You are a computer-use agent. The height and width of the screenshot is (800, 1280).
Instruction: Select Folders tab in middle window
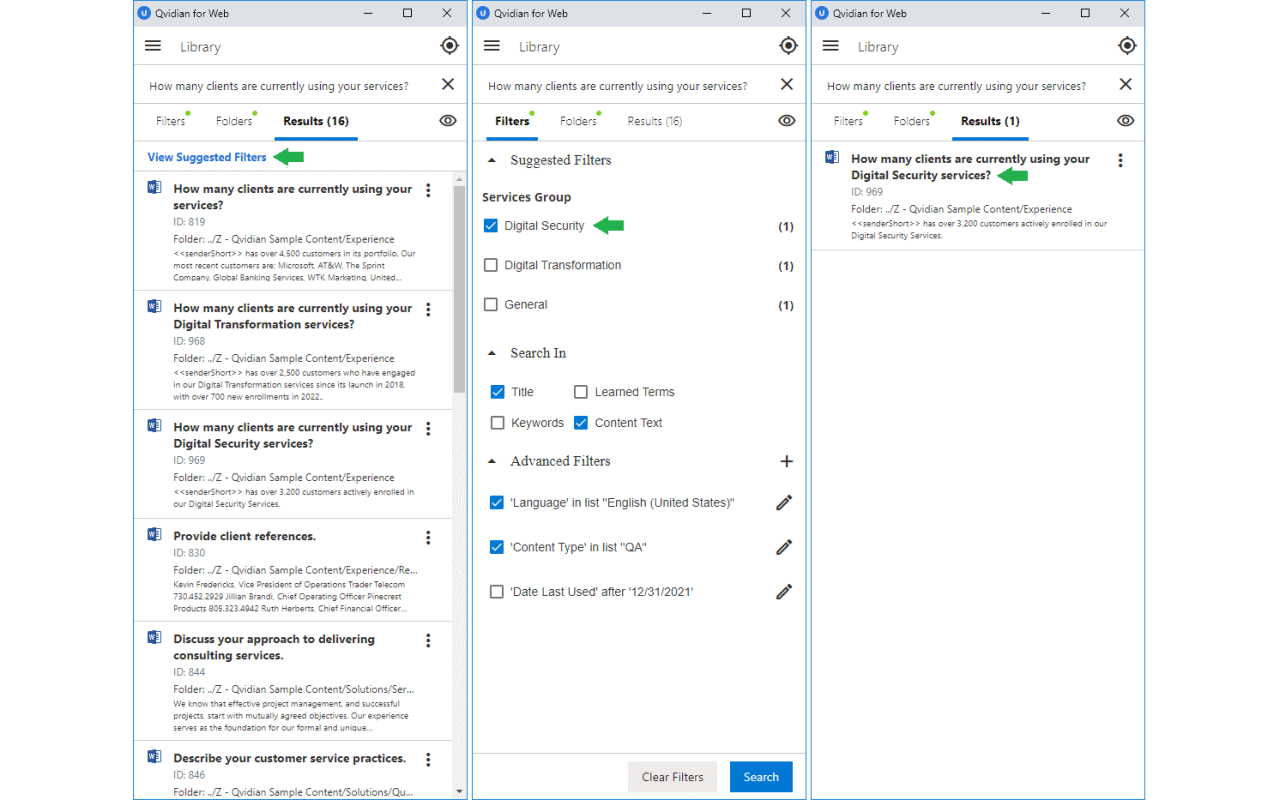578,121
